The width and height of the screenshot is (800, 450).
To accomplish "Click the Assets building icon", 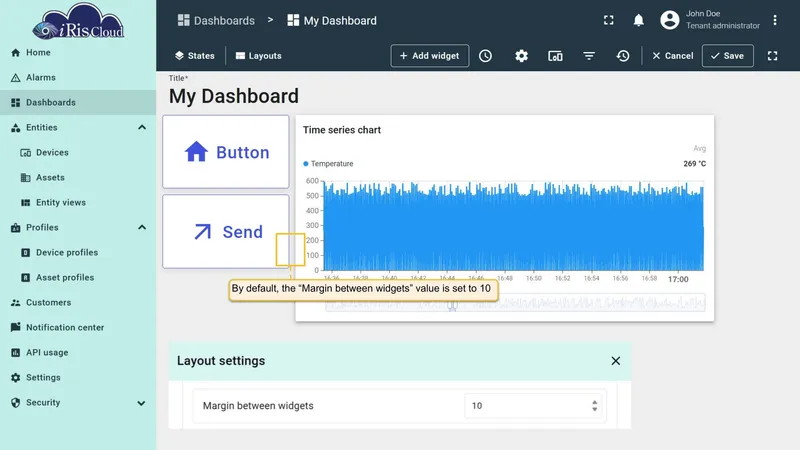I will click(x=25, y=178).
